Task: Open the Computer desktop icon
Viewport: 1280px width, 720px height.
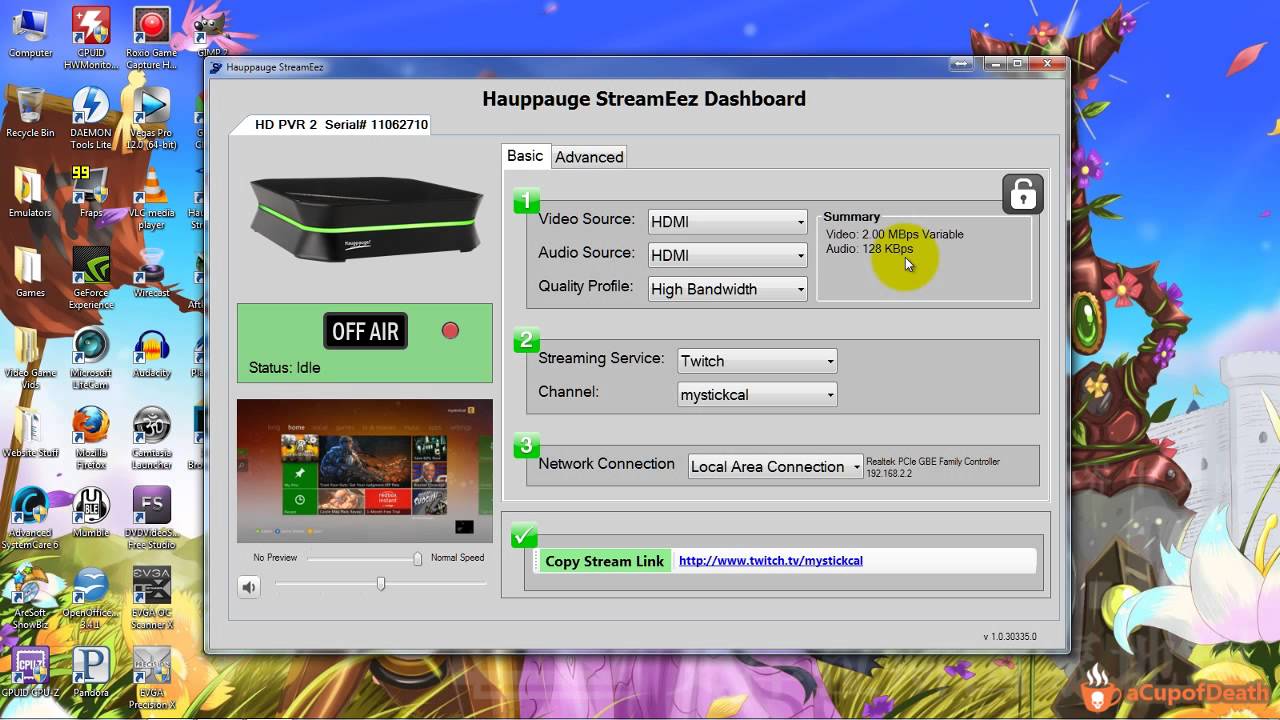Action: click(x=30, y=33)
